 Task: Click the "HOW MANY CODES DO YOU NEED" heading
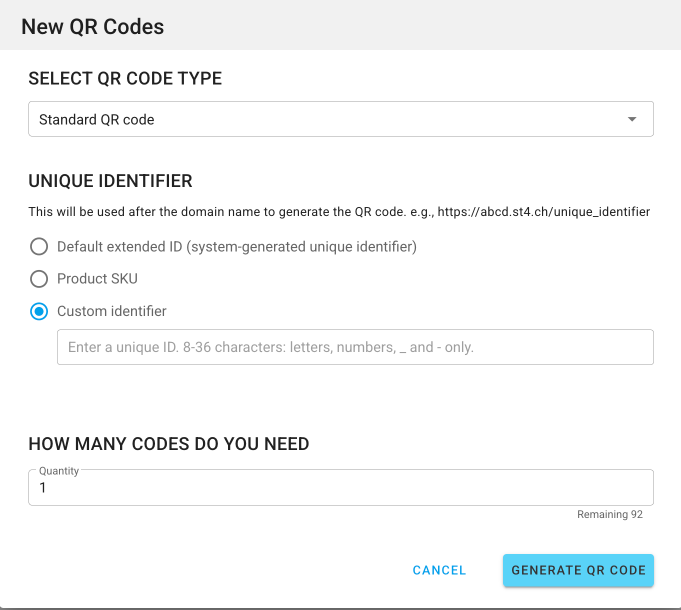coord(169,444)
